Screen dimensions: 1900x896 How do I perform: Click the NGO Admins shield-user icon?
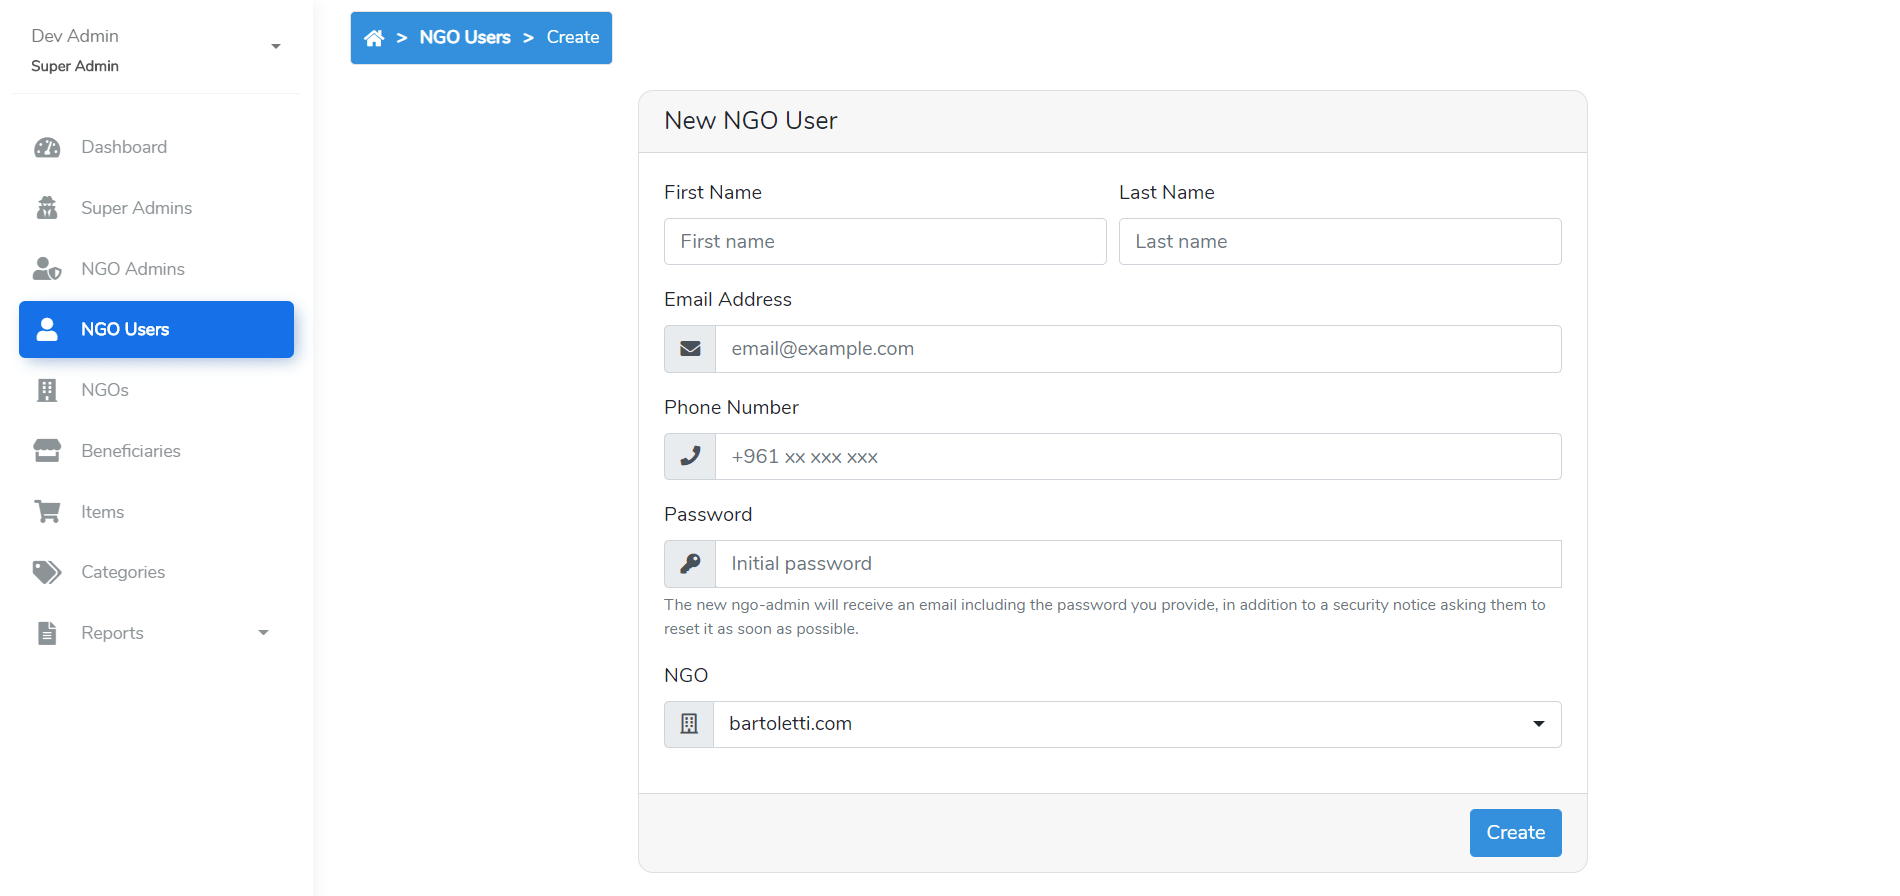click(47, 269)
